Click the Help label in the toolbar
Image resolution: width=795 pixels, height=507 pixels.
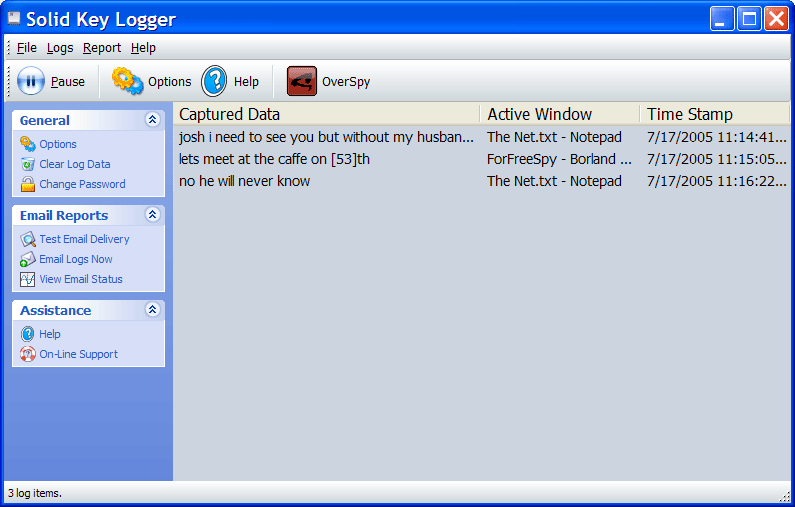coord(246,82)
